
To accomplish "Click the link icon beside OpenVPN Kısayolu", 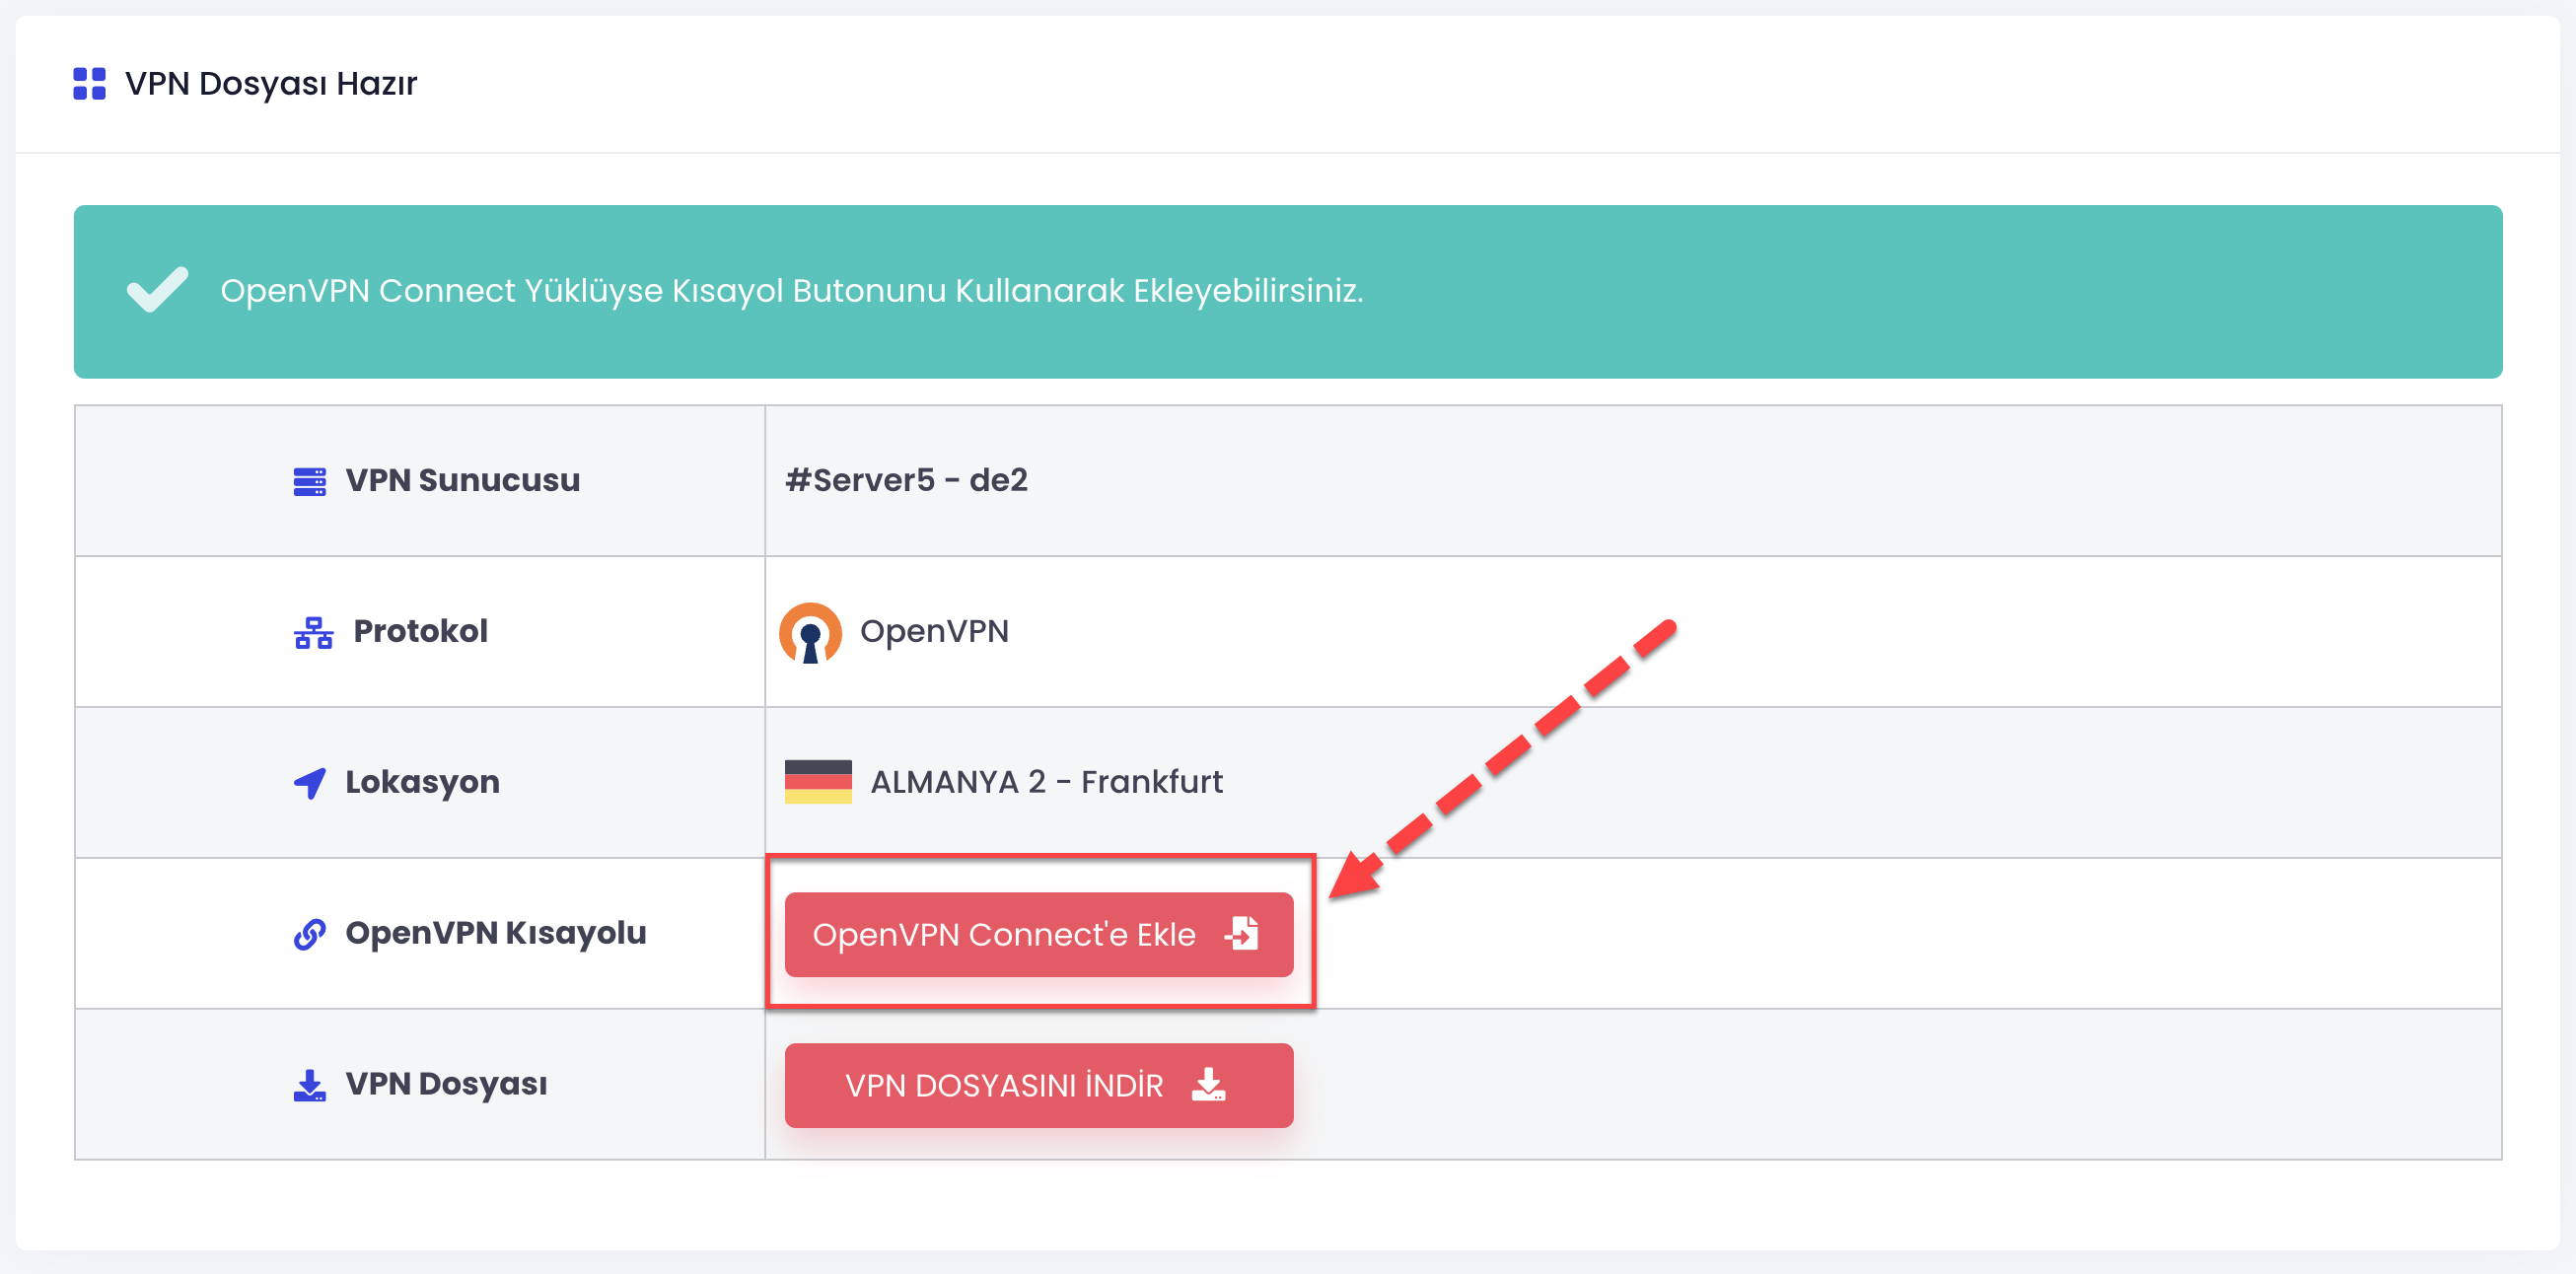I will 309,934.
